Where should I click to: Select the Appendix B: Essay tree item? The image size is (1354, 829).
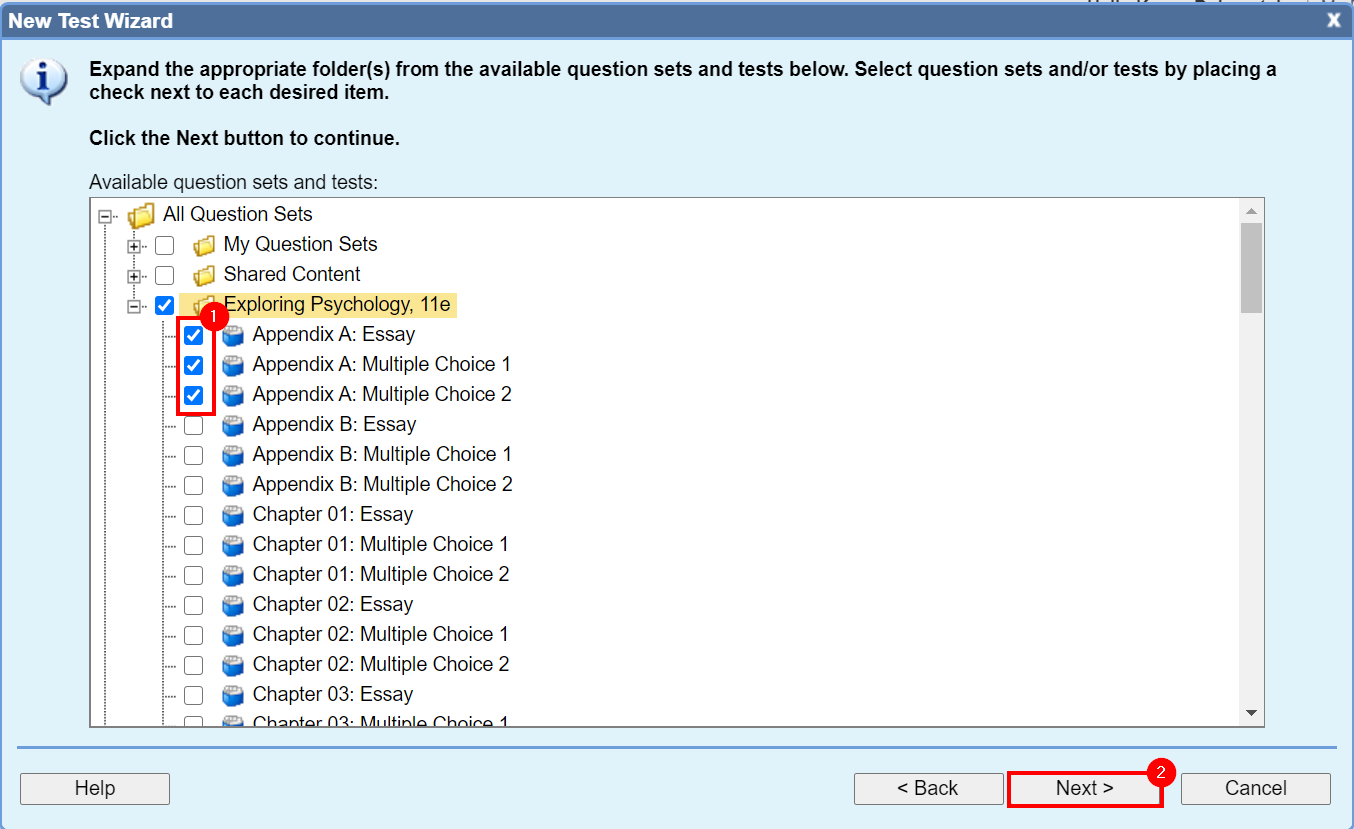pyautogui.click(x=334, y=424)
